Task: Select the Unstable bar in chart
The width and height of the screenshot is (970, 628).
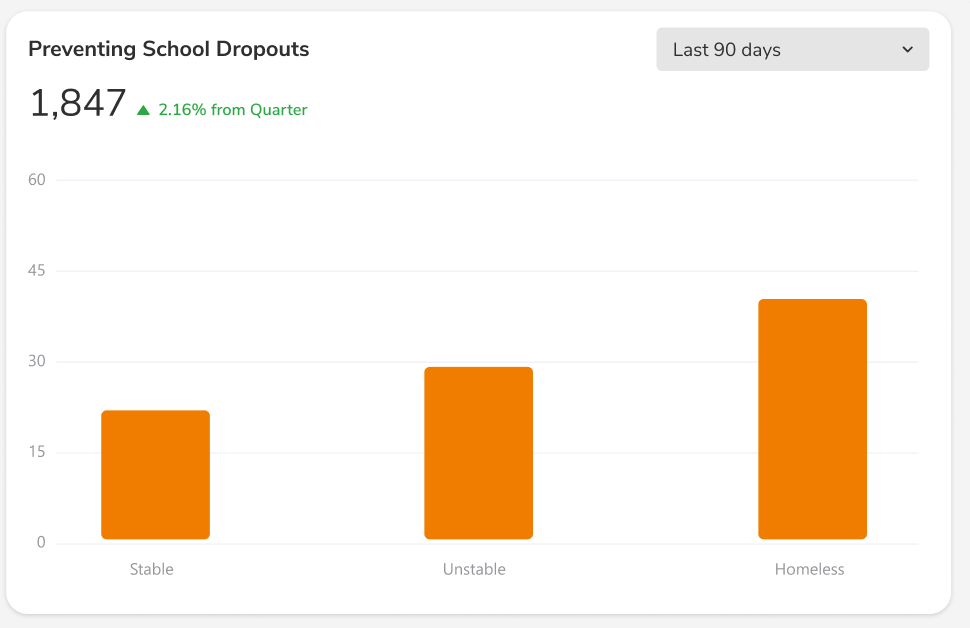Action: (478, 453)
